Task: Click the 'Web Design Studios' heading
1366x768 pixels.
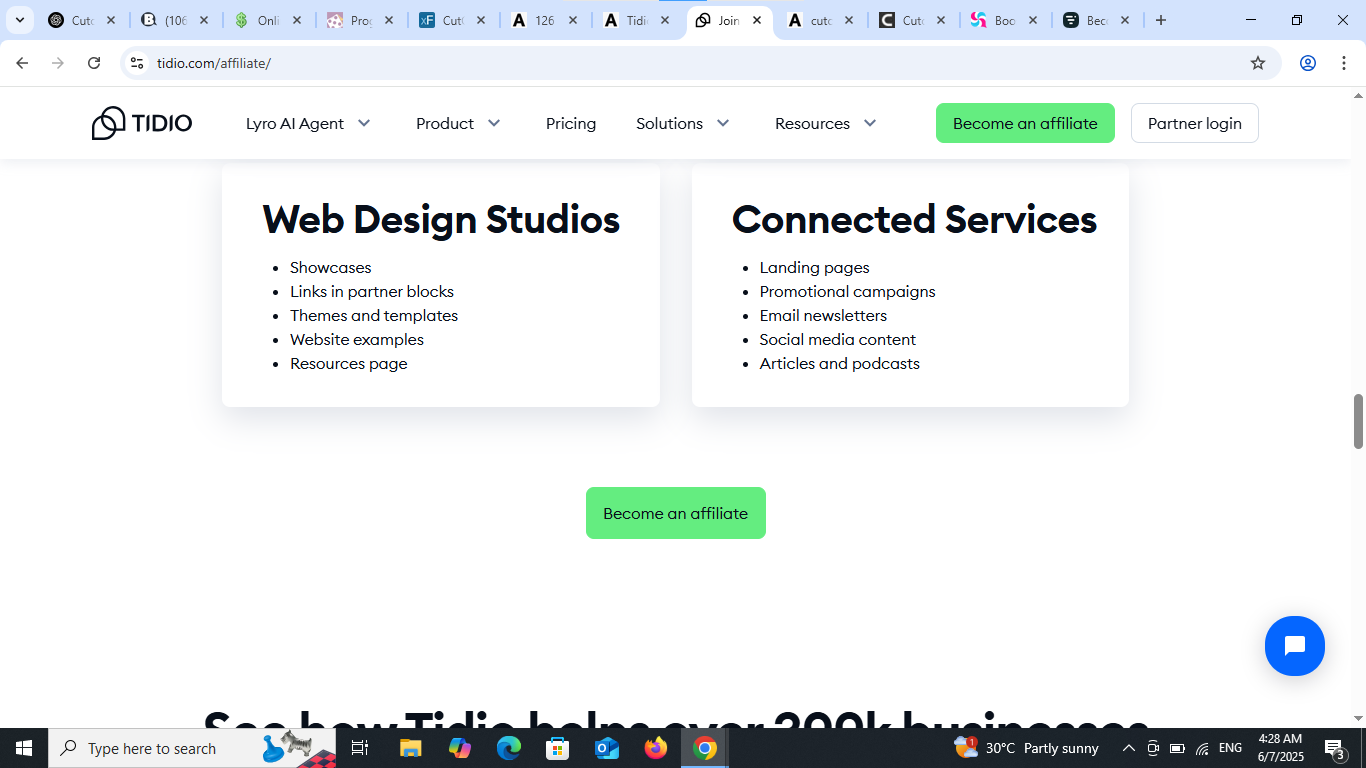Action: click(x=441, y=219)
